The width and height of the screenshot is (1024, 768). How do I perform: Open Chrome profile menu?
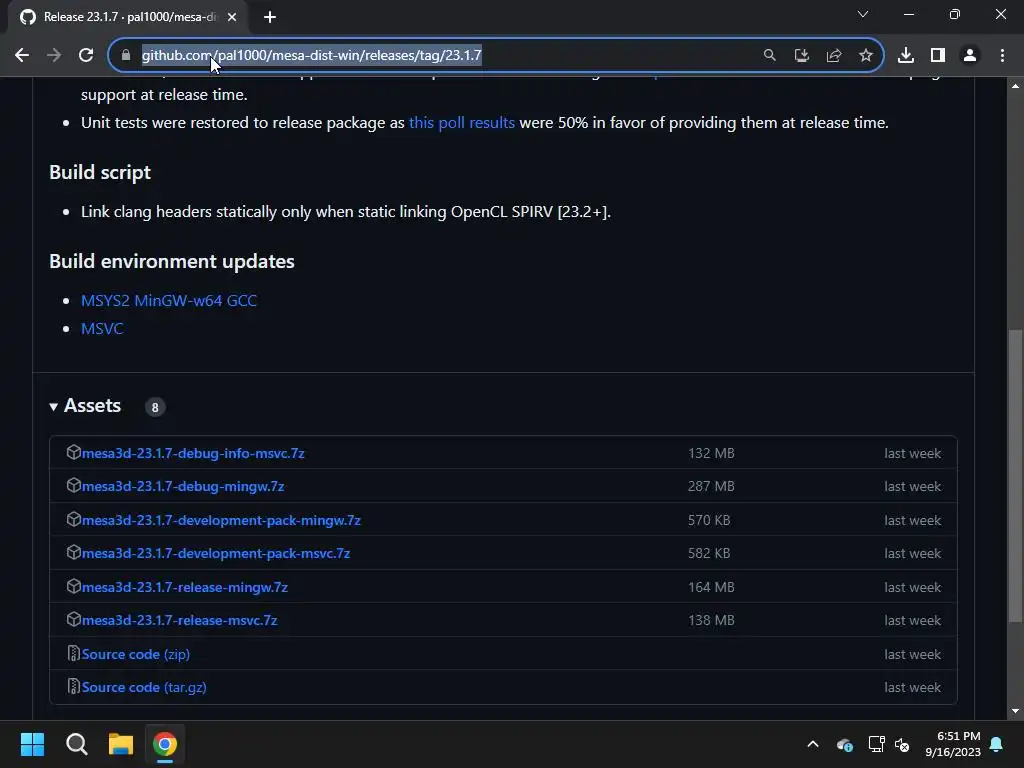[970, 56]
